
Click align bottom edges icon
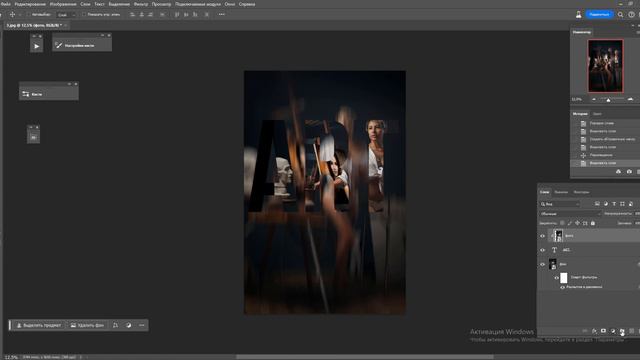coord(195,14)
